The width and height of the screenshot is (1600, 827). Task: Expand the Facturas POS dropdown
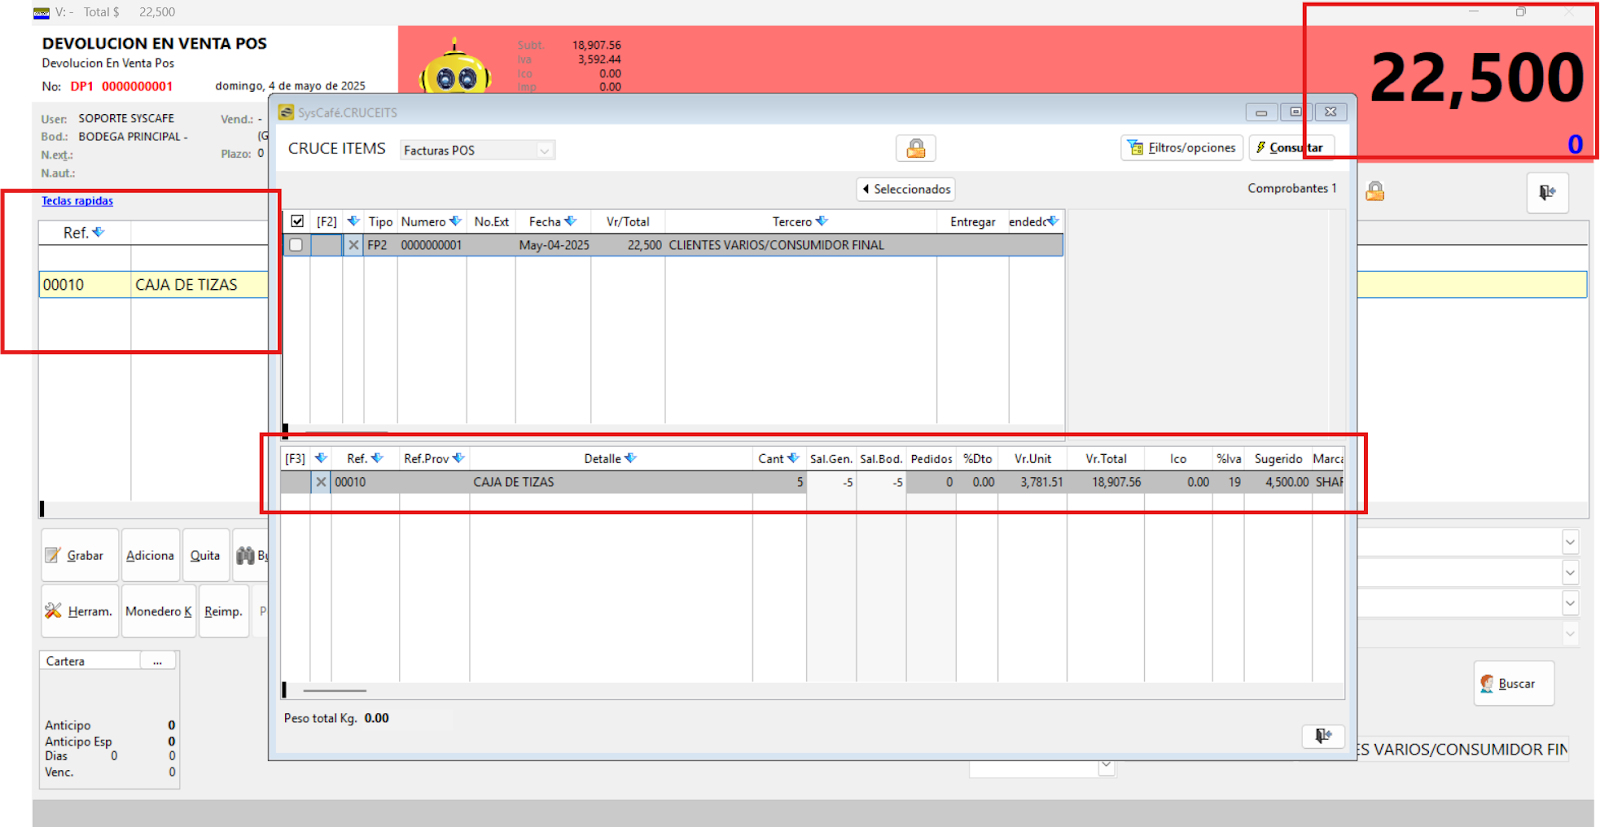click(x=544, y=151)
